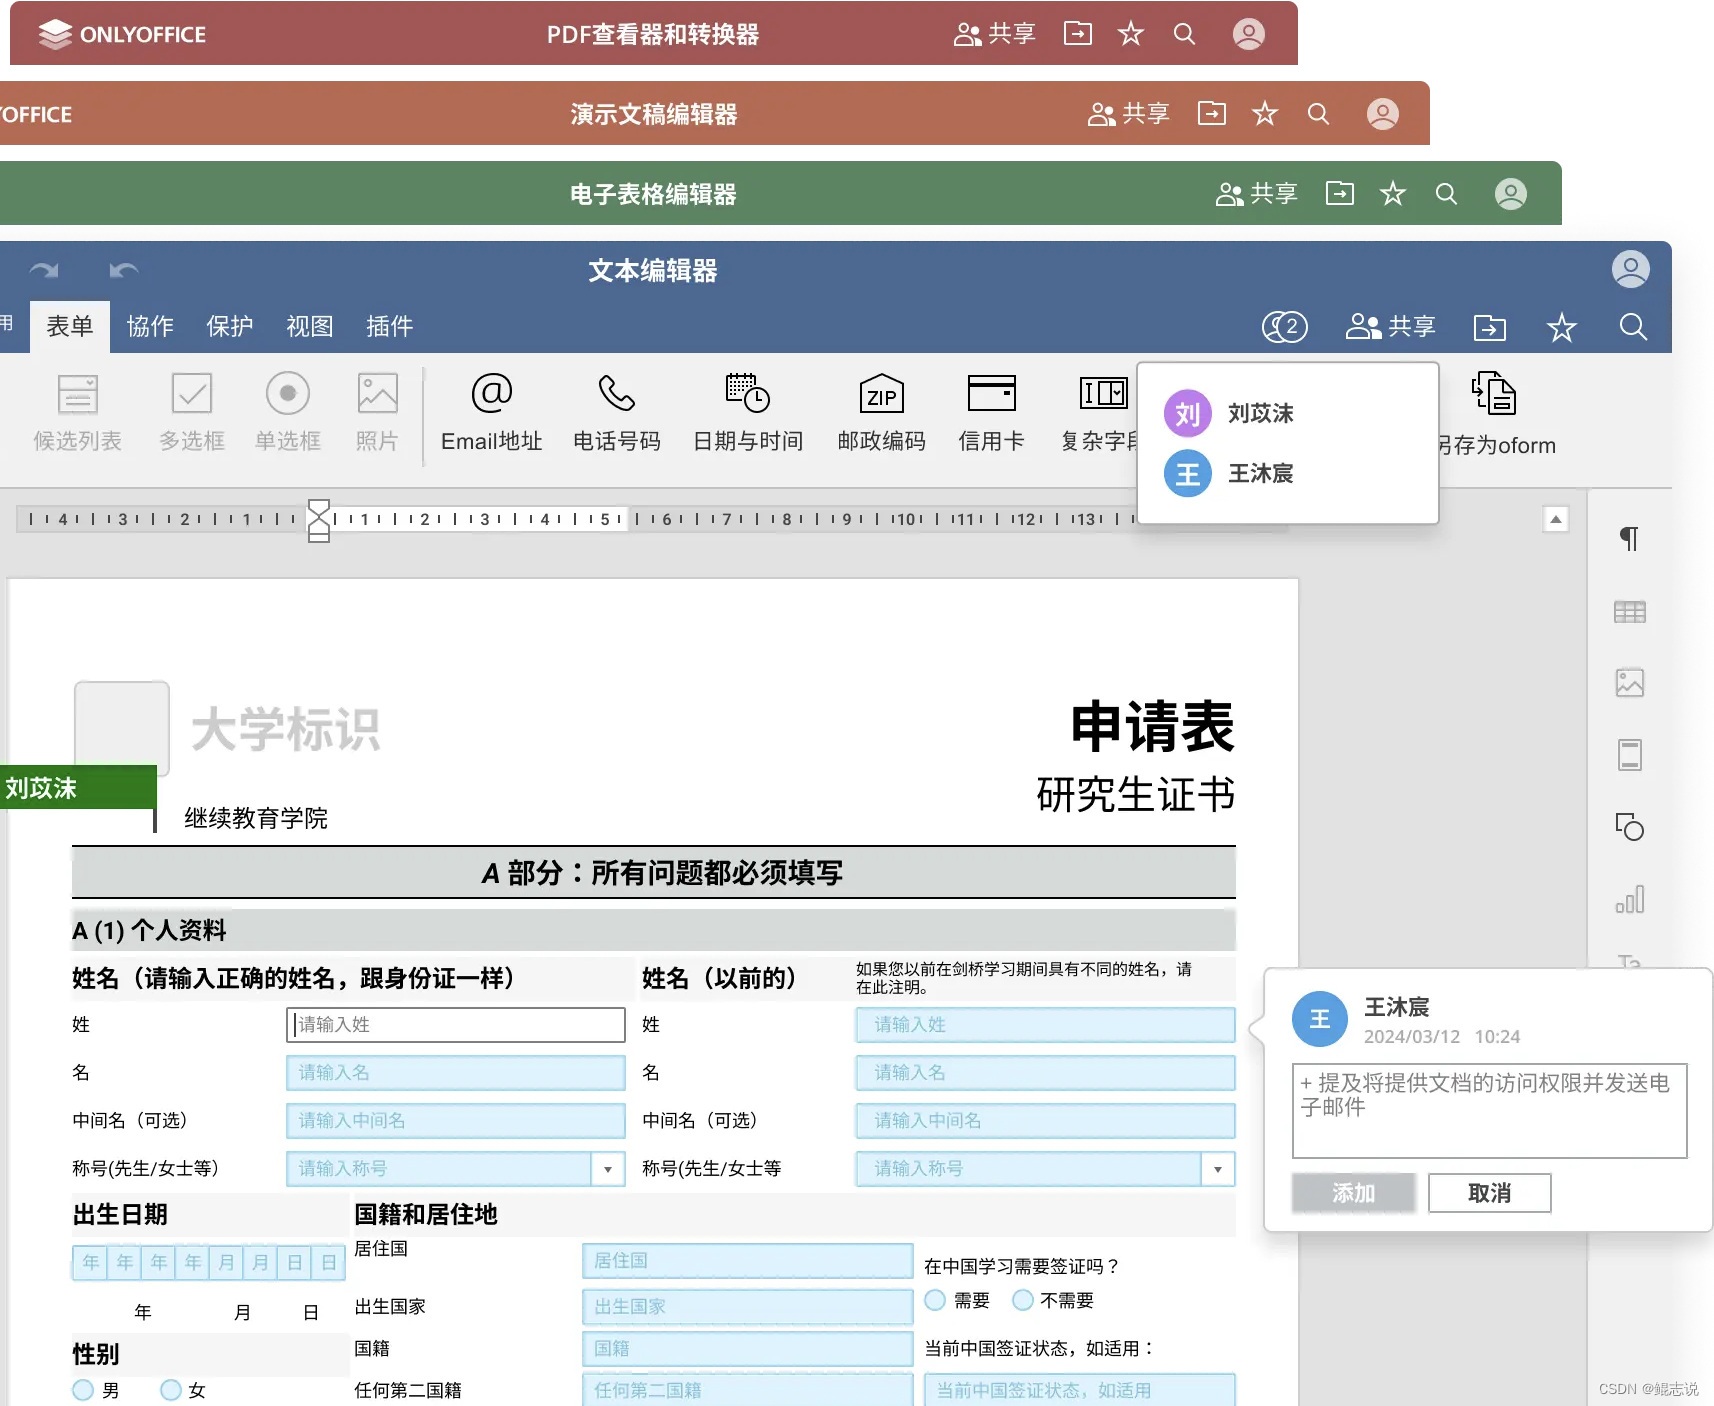Switch to the 表单 tab
Viewport: 1714px width, 1406px height.
click(x=70, y=326)
